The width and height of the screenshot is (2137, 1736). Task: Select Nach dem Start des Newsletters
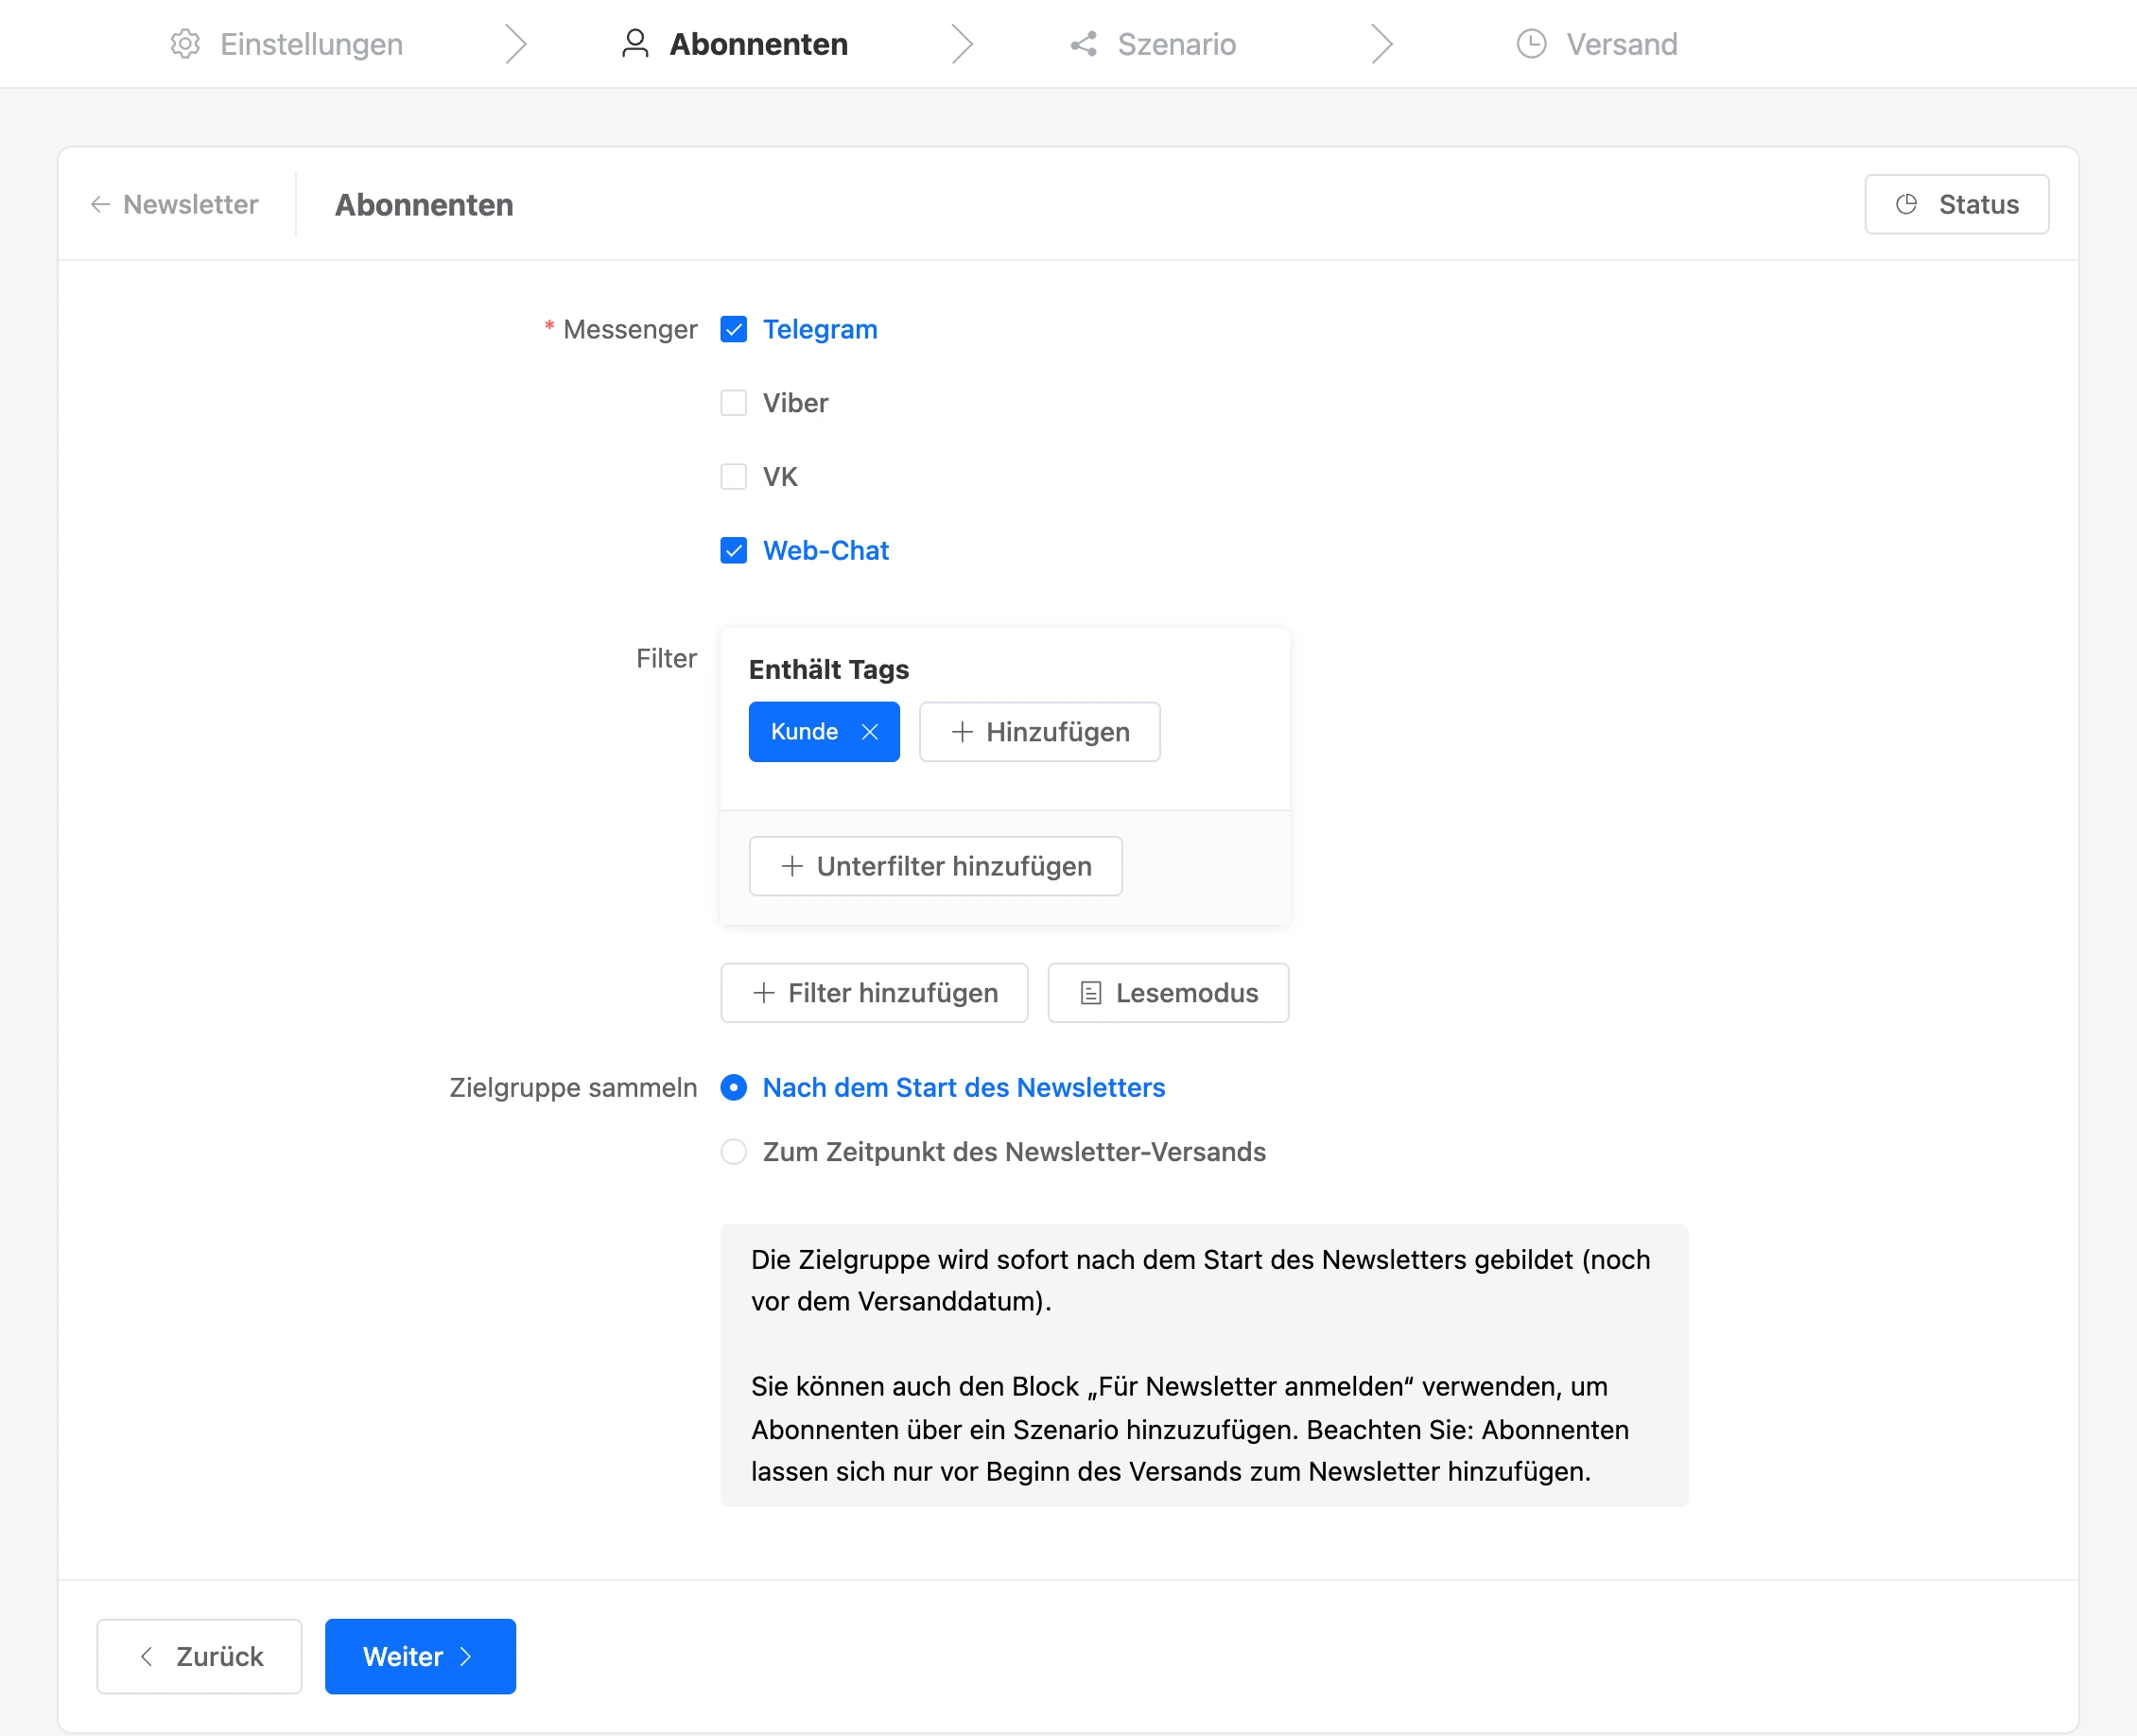734,1087
